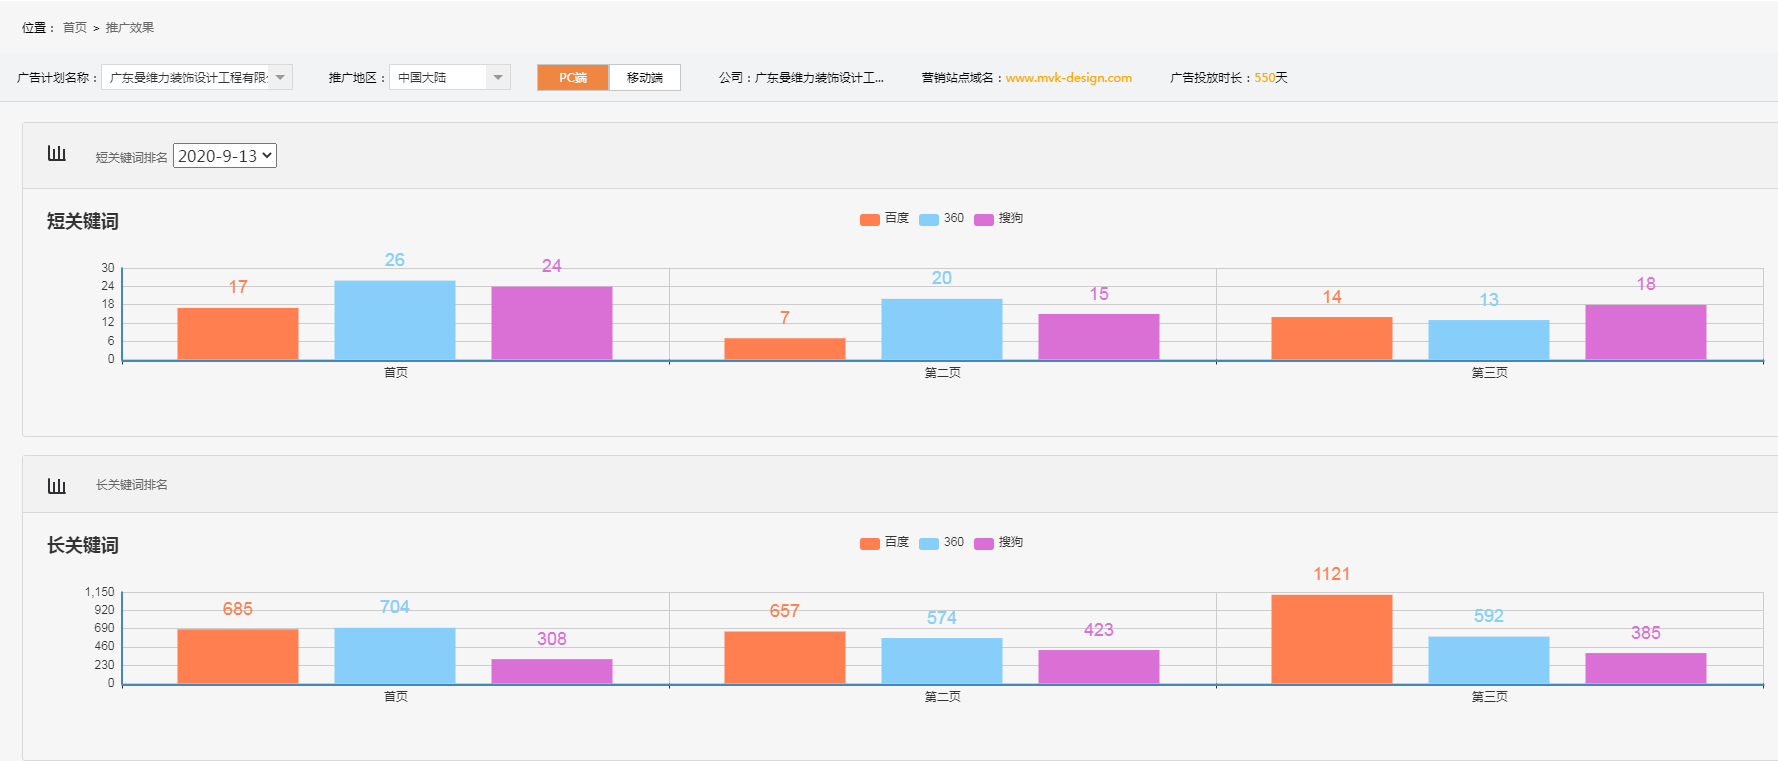Screen dimensions: 1778x761
Task: Hide 搜狗 series in the 短关键词 chart legend
Action: pyautogui.click(x=999, y=219)
